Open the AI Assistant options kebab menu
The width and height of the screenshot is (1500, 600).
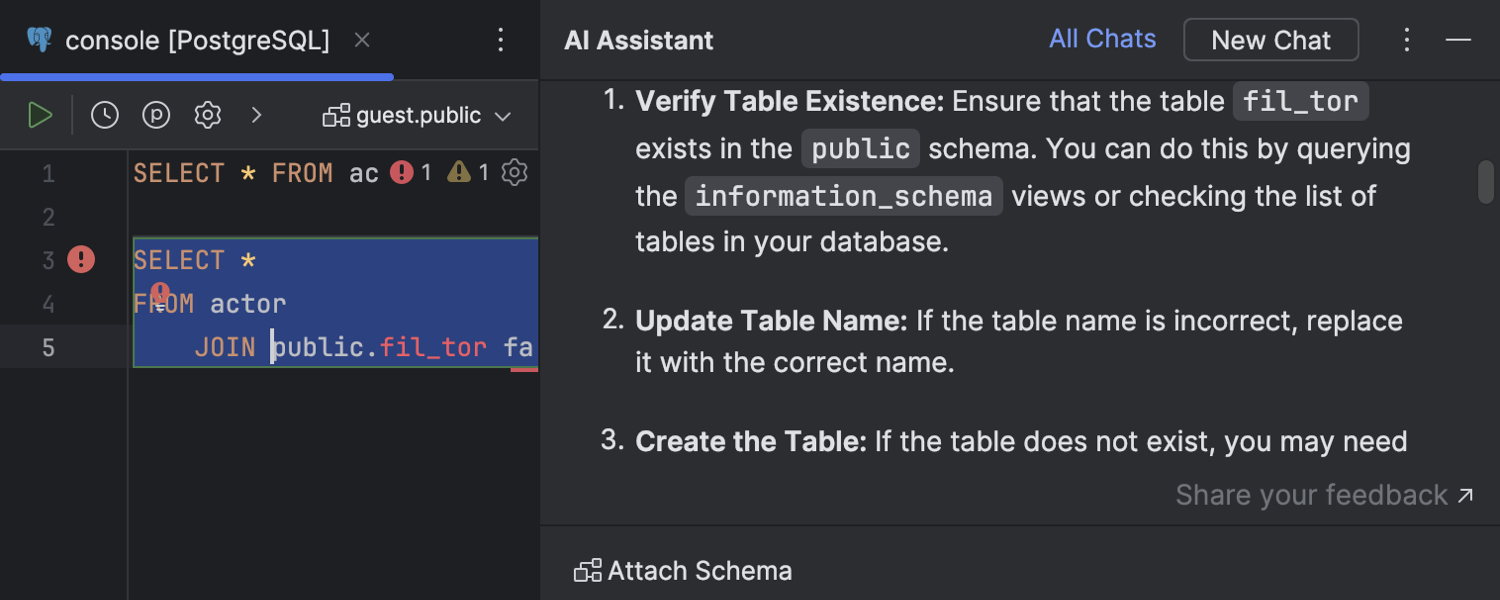point(1407,39)
